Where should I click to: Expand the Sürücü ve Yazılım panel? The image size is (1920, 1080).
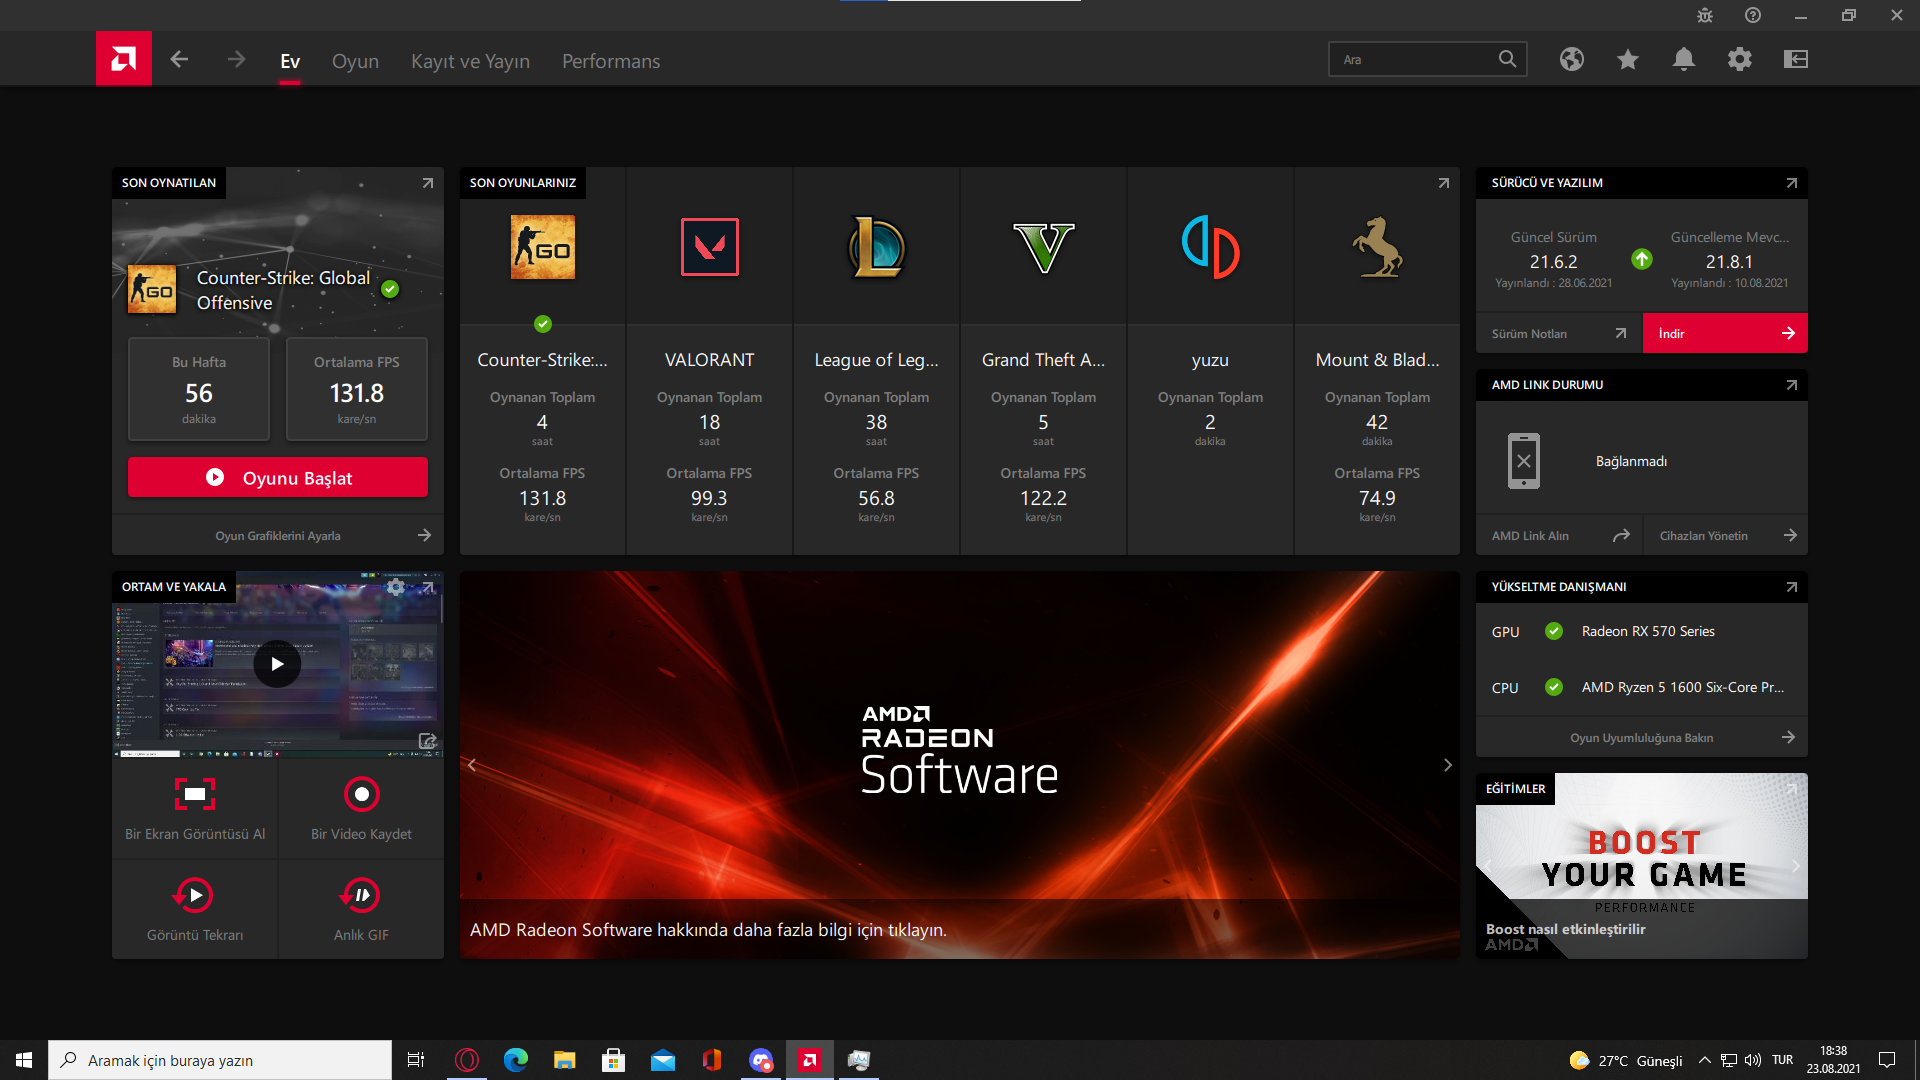tap(1792, 183)
